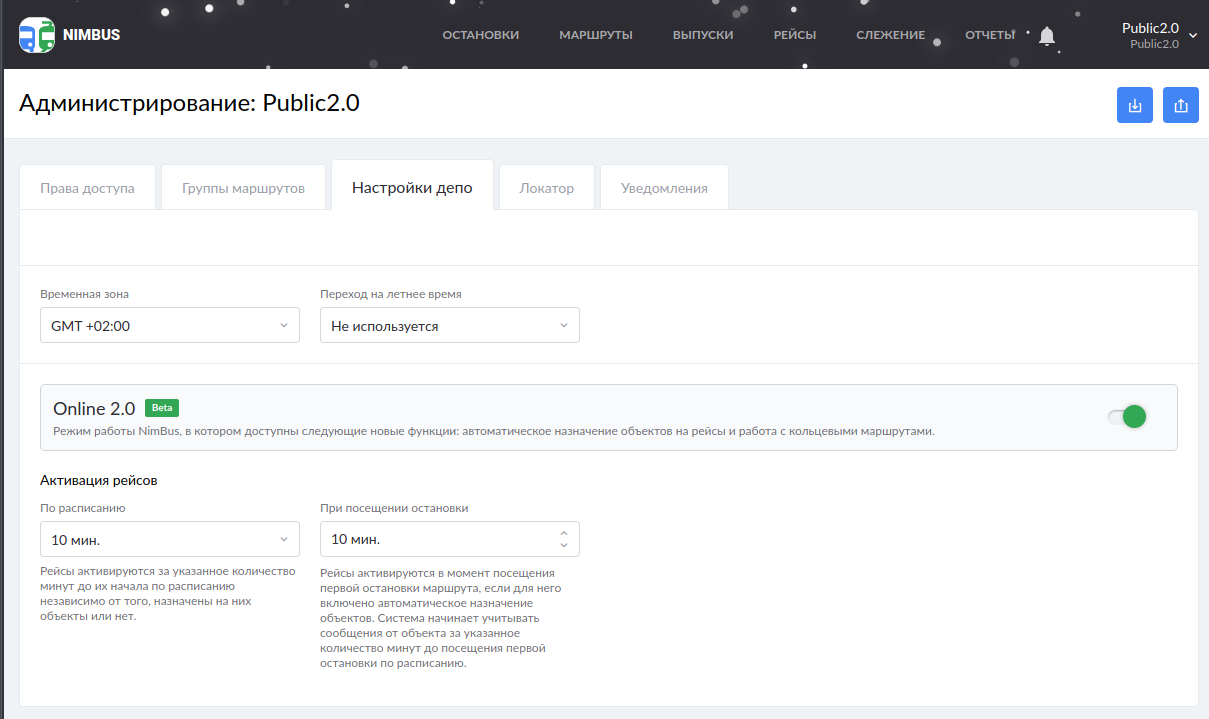Toggle the Online 2.0 switch
The width and height of the screenshot is (1209, 719).
pyautogui.click(x=1126, y=417)
